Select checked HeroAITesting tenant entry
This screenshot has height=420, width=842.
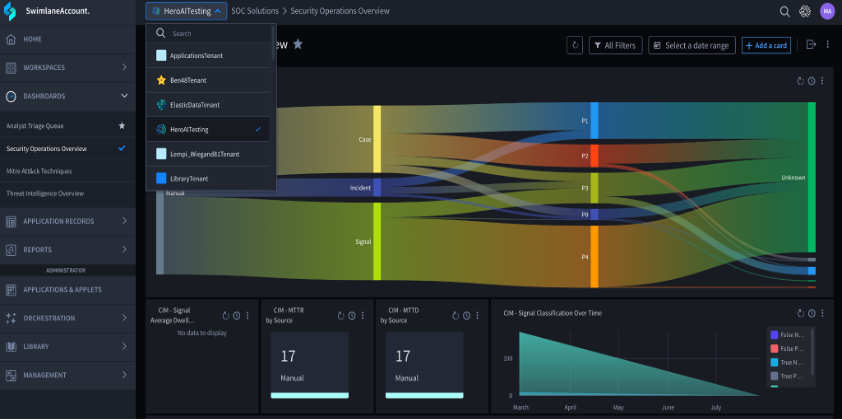208,129
